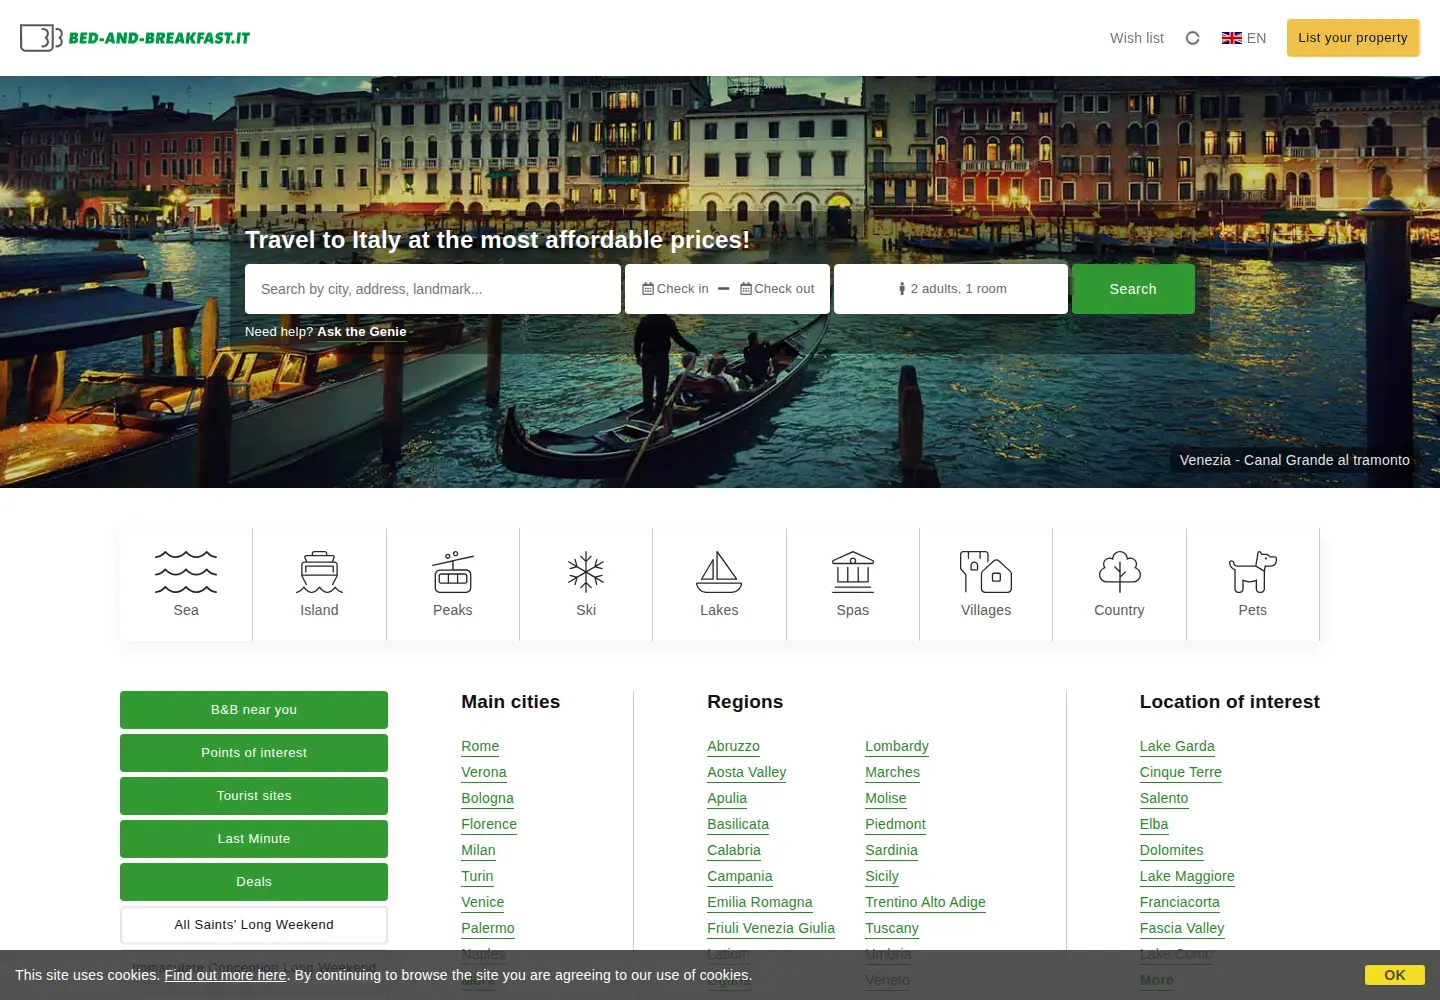
Task: Open the Deals menu item
Action: (x=254, y=882)
